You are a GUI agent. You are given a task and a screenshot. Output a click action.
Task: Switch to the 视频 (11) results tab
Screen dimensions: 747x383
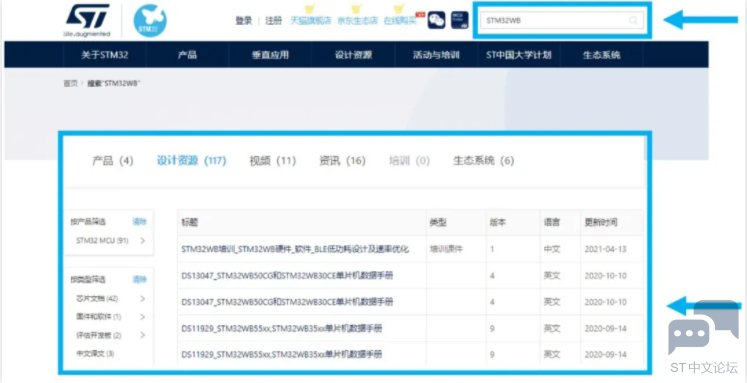273,161
